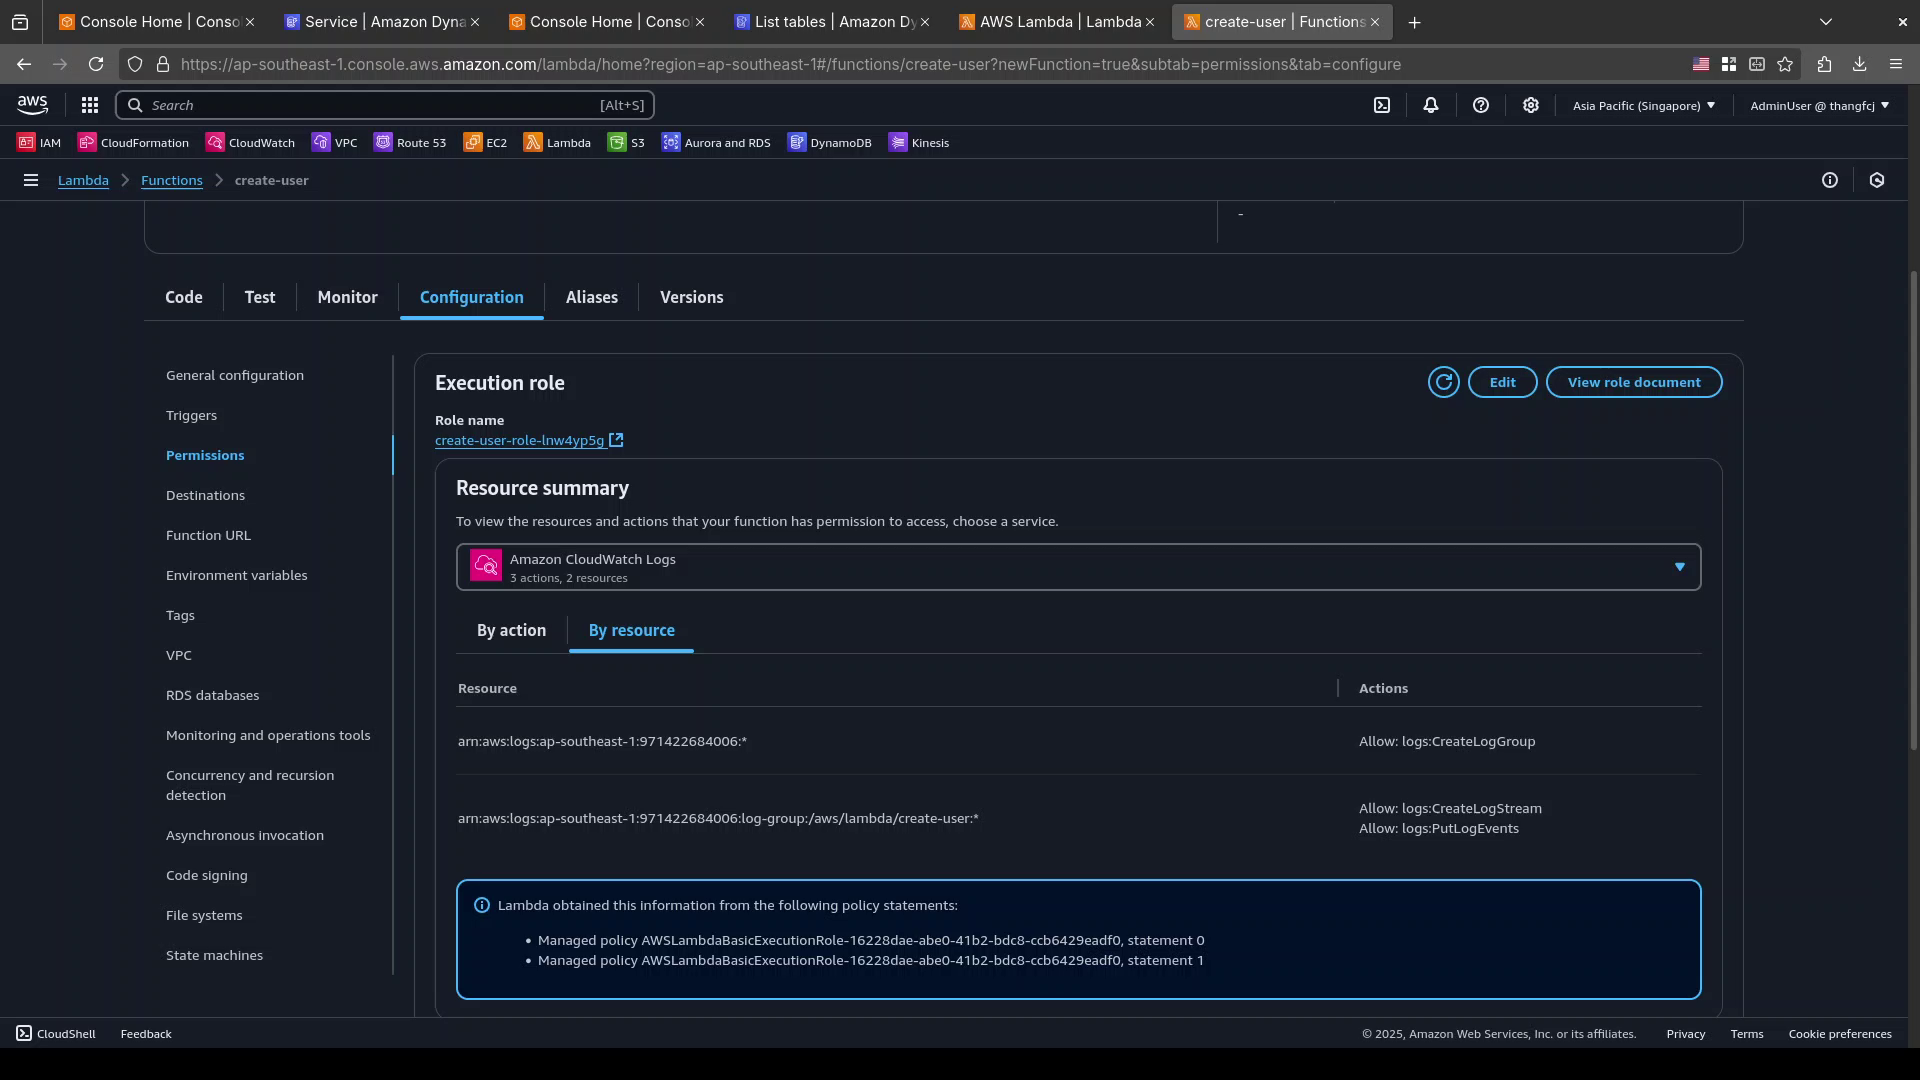Viewport: 1920px width, 1080px height.
Task: Open CloudShell from footer
Action: point(56,1034)
